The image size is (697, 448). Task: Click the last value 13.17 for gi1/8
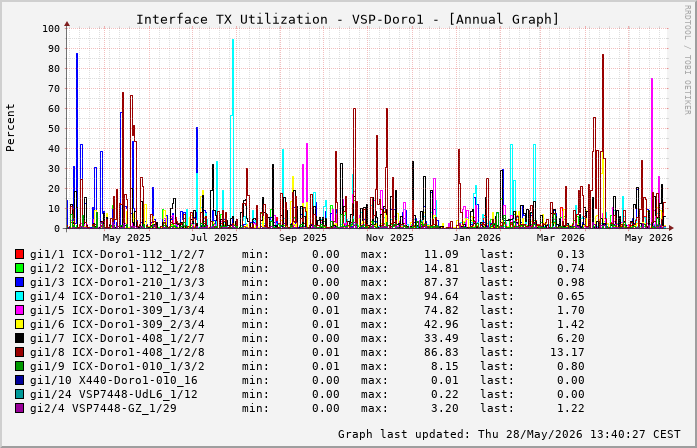567,352
